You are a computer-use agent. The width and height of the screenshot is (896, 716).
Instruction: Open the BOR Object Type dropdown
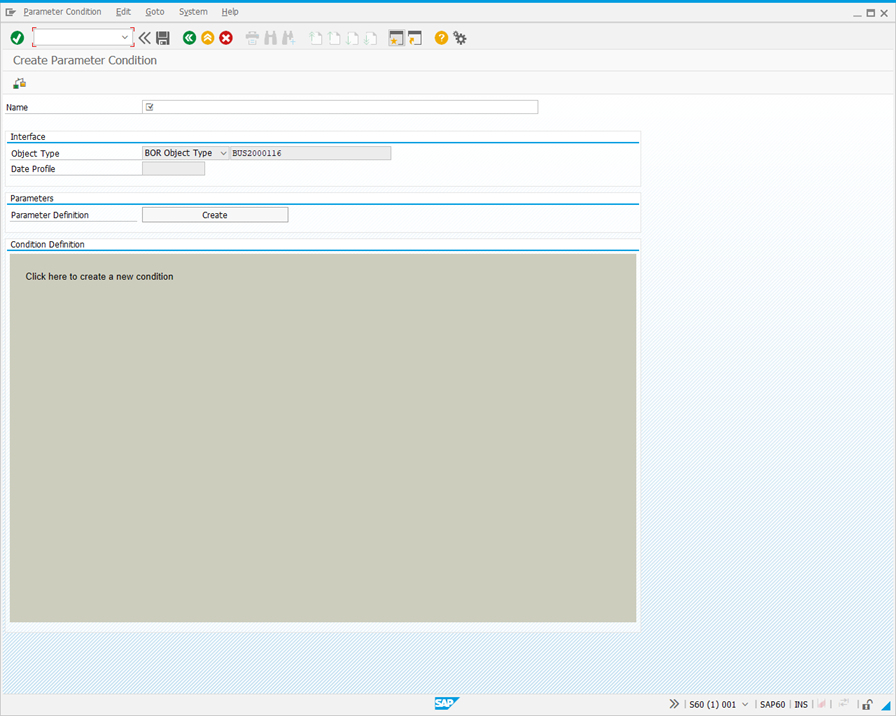(224, 152)
